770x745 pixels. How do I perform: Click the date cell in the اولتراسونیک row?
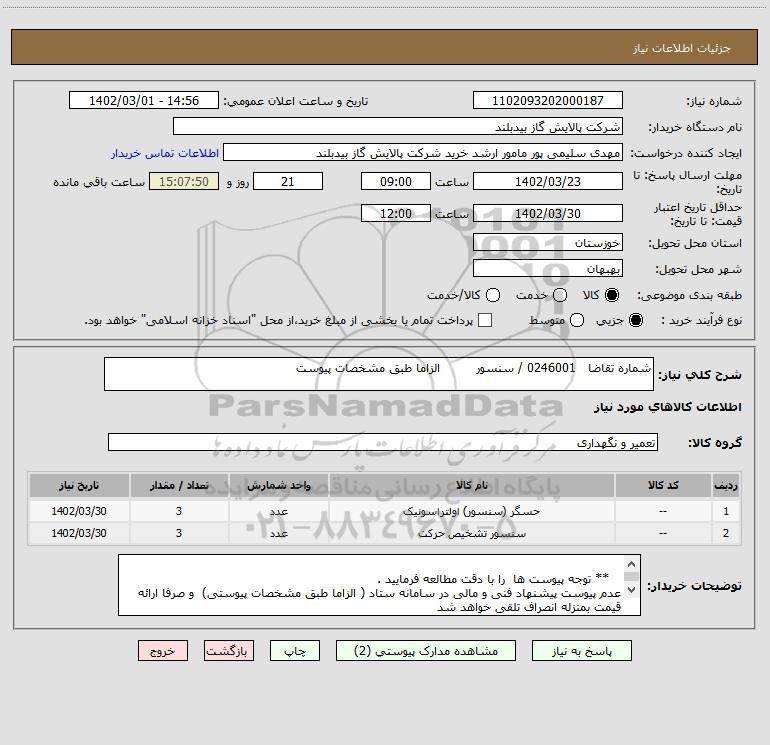[x=79, y=511]
